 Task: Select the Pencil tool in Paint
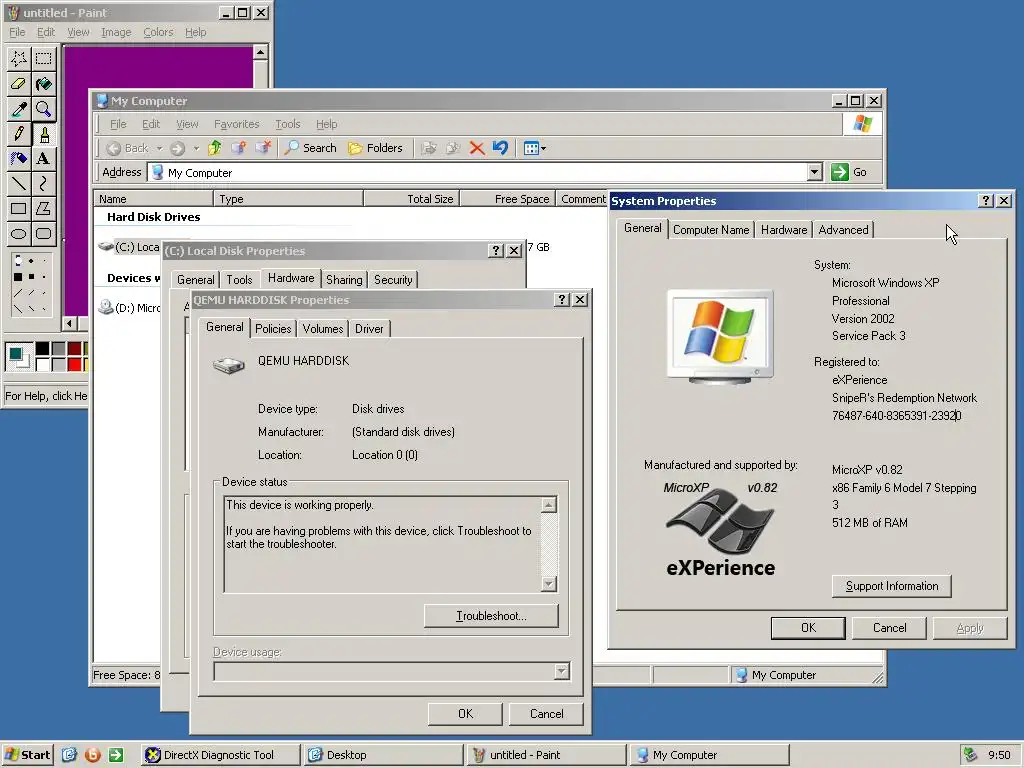click(x=18, y=134)
